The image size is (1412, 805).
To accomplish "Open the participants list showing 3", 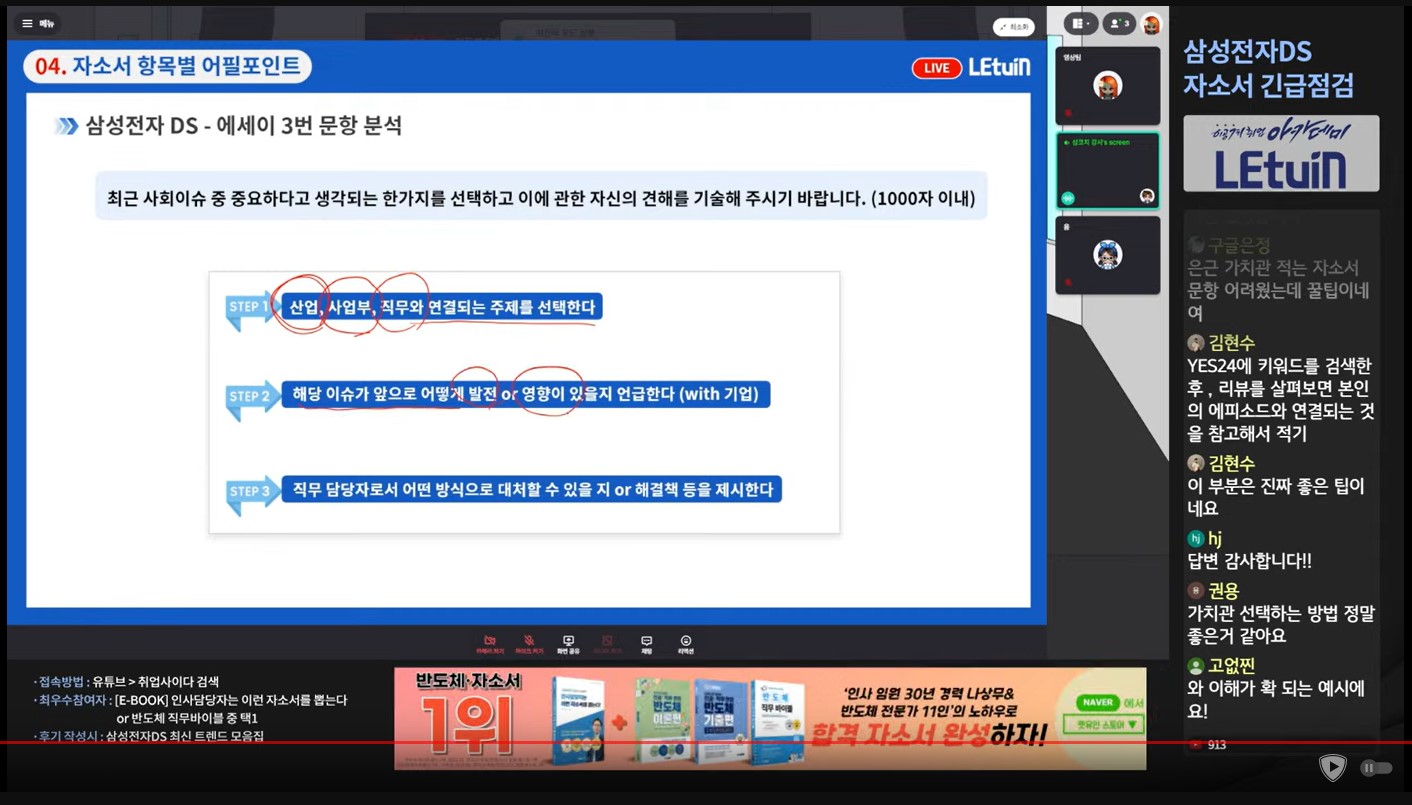I will (x=1119, y=23).
